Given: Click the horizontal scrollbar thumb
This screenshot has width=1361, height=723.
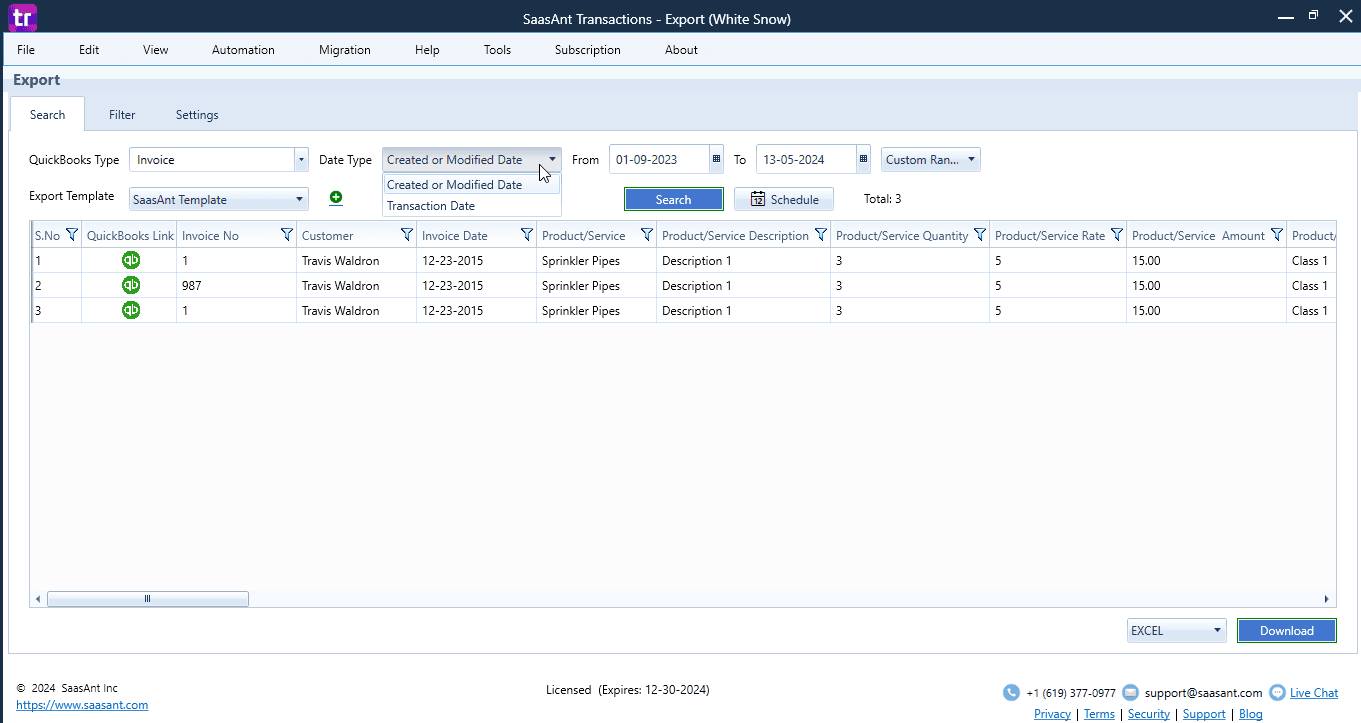Looking at the screenshot, I should point(147,598).
